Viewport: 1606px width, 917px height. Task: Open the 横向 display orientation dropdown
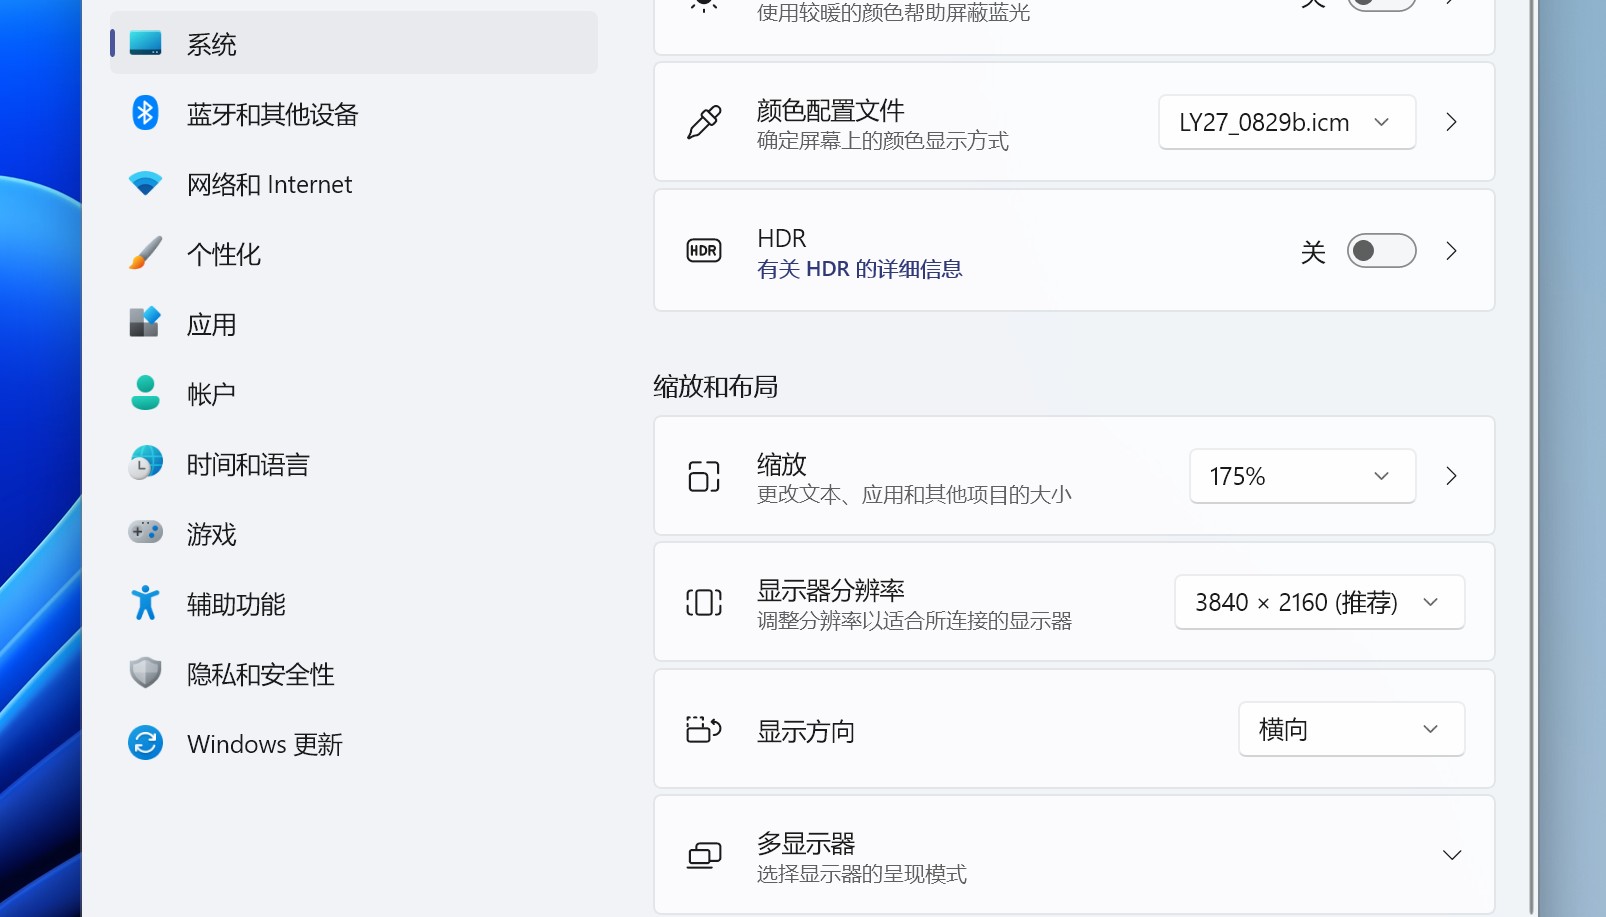point(1350,729)
